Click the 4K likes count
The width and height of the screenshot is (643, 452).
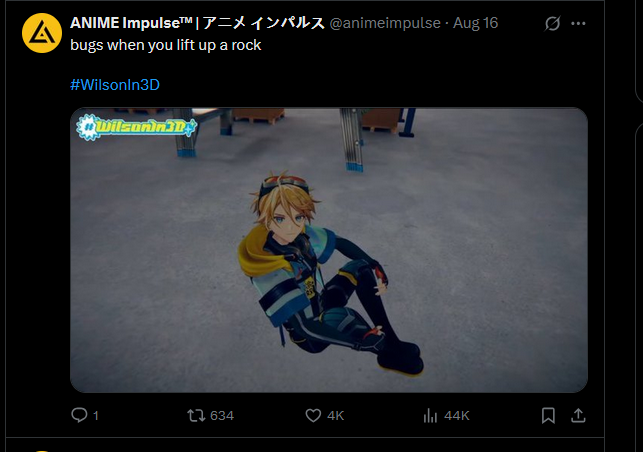pyautogui.click(x=335, y=416)
